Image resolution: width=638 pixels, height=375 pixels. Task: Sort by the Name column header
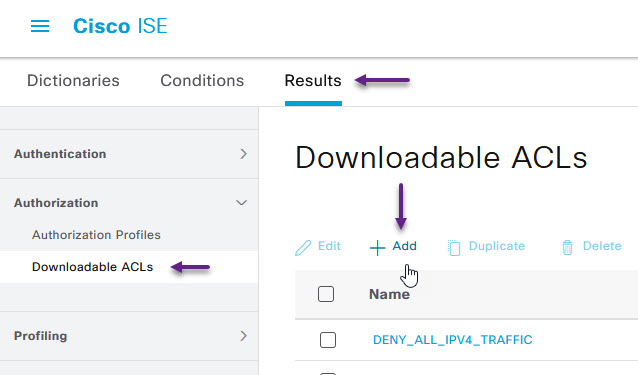(389, 294)
